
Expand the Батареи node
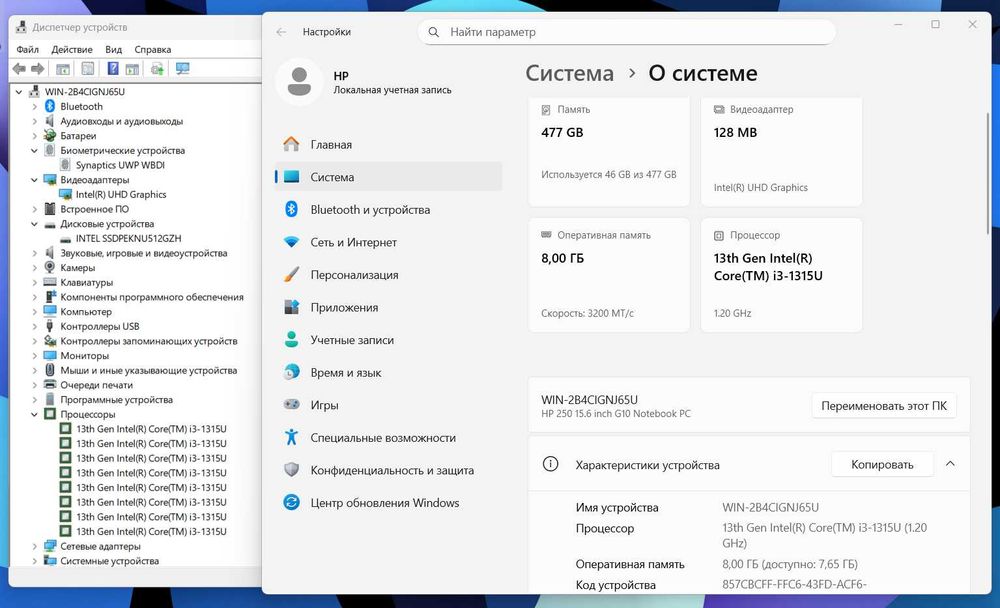tap(34, 136)
